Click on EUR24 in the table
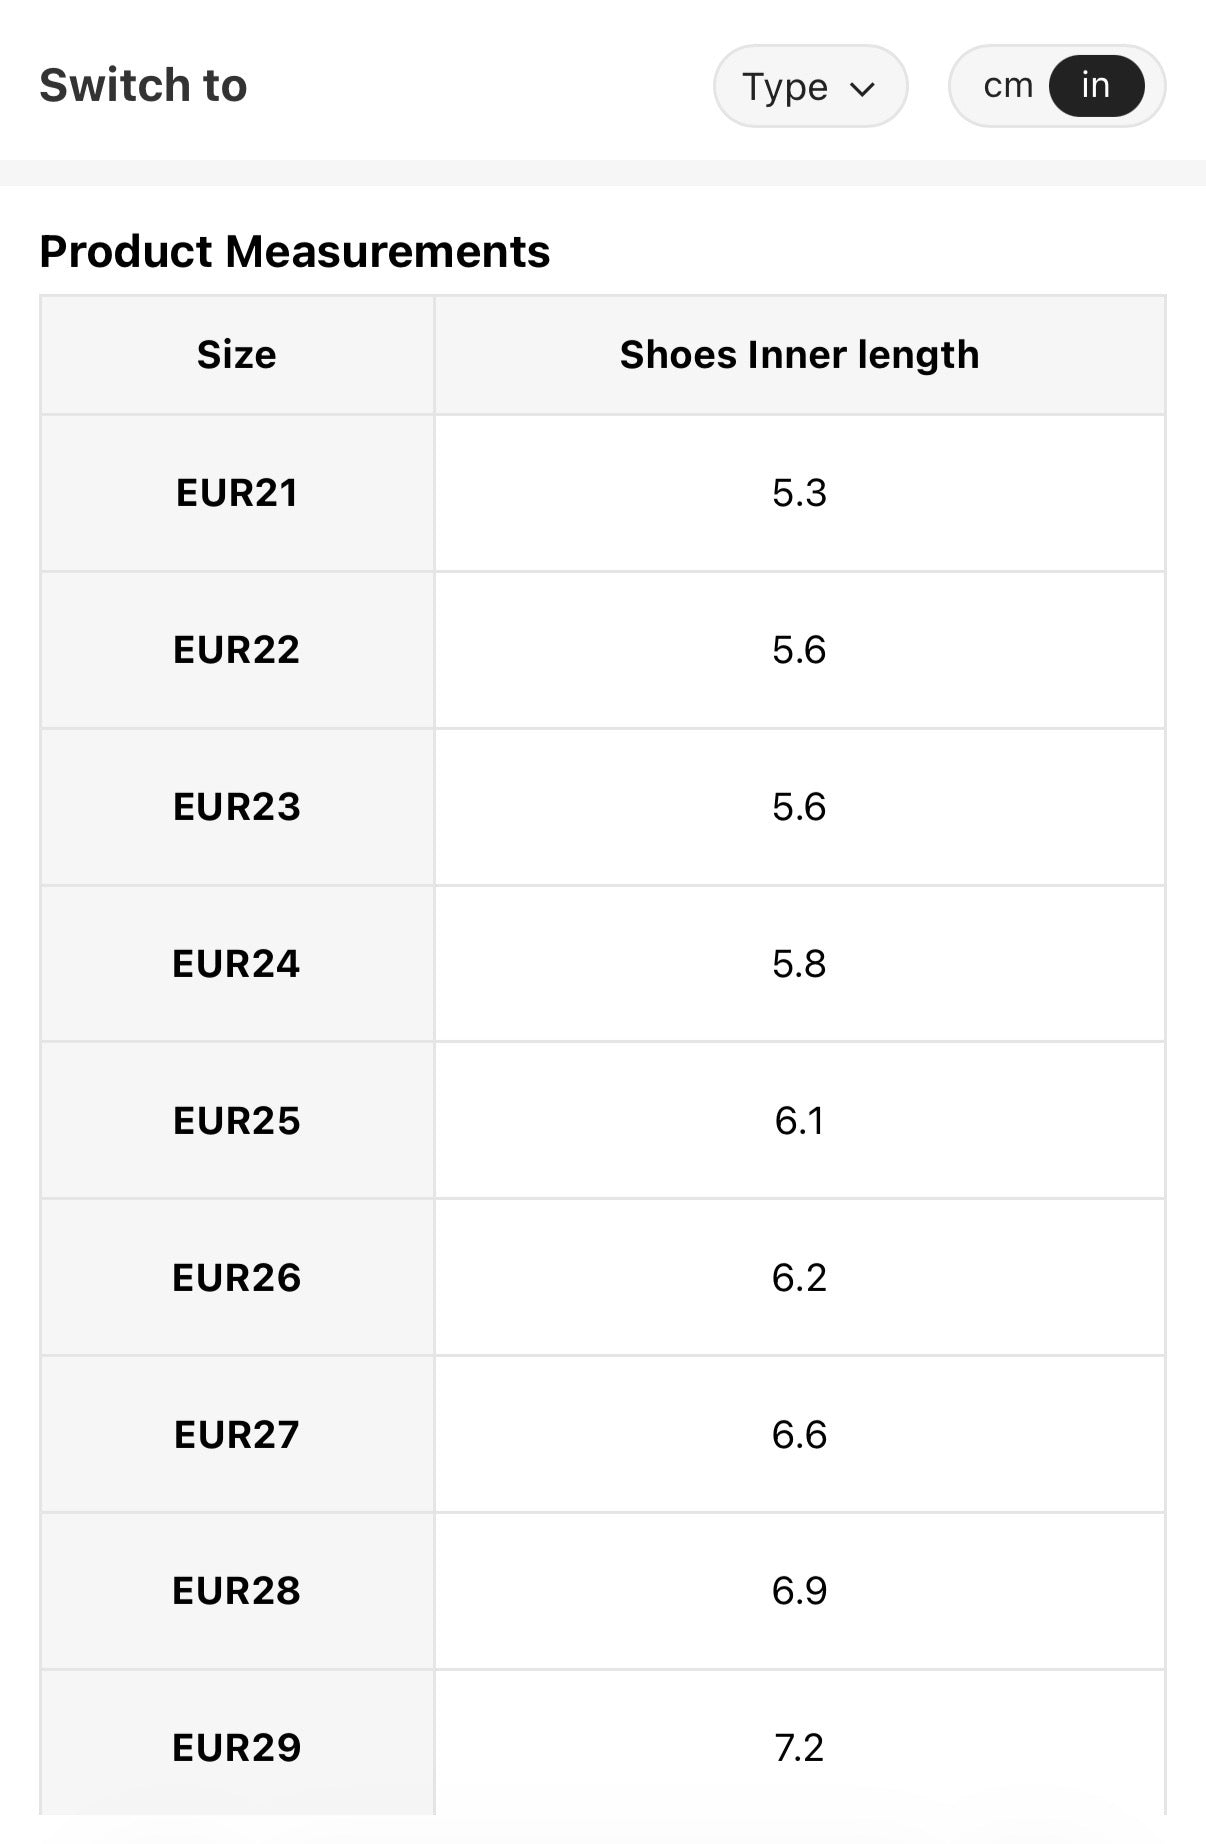1206x1844 pixels. coord(237,963)
